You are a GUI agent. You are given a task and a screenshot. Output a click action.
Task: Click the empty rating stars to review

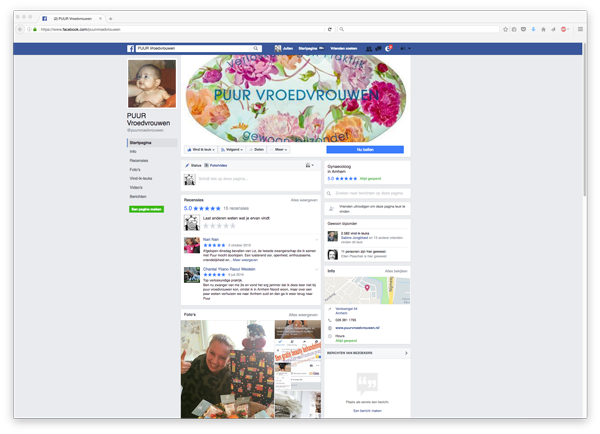tap(219, 226)
